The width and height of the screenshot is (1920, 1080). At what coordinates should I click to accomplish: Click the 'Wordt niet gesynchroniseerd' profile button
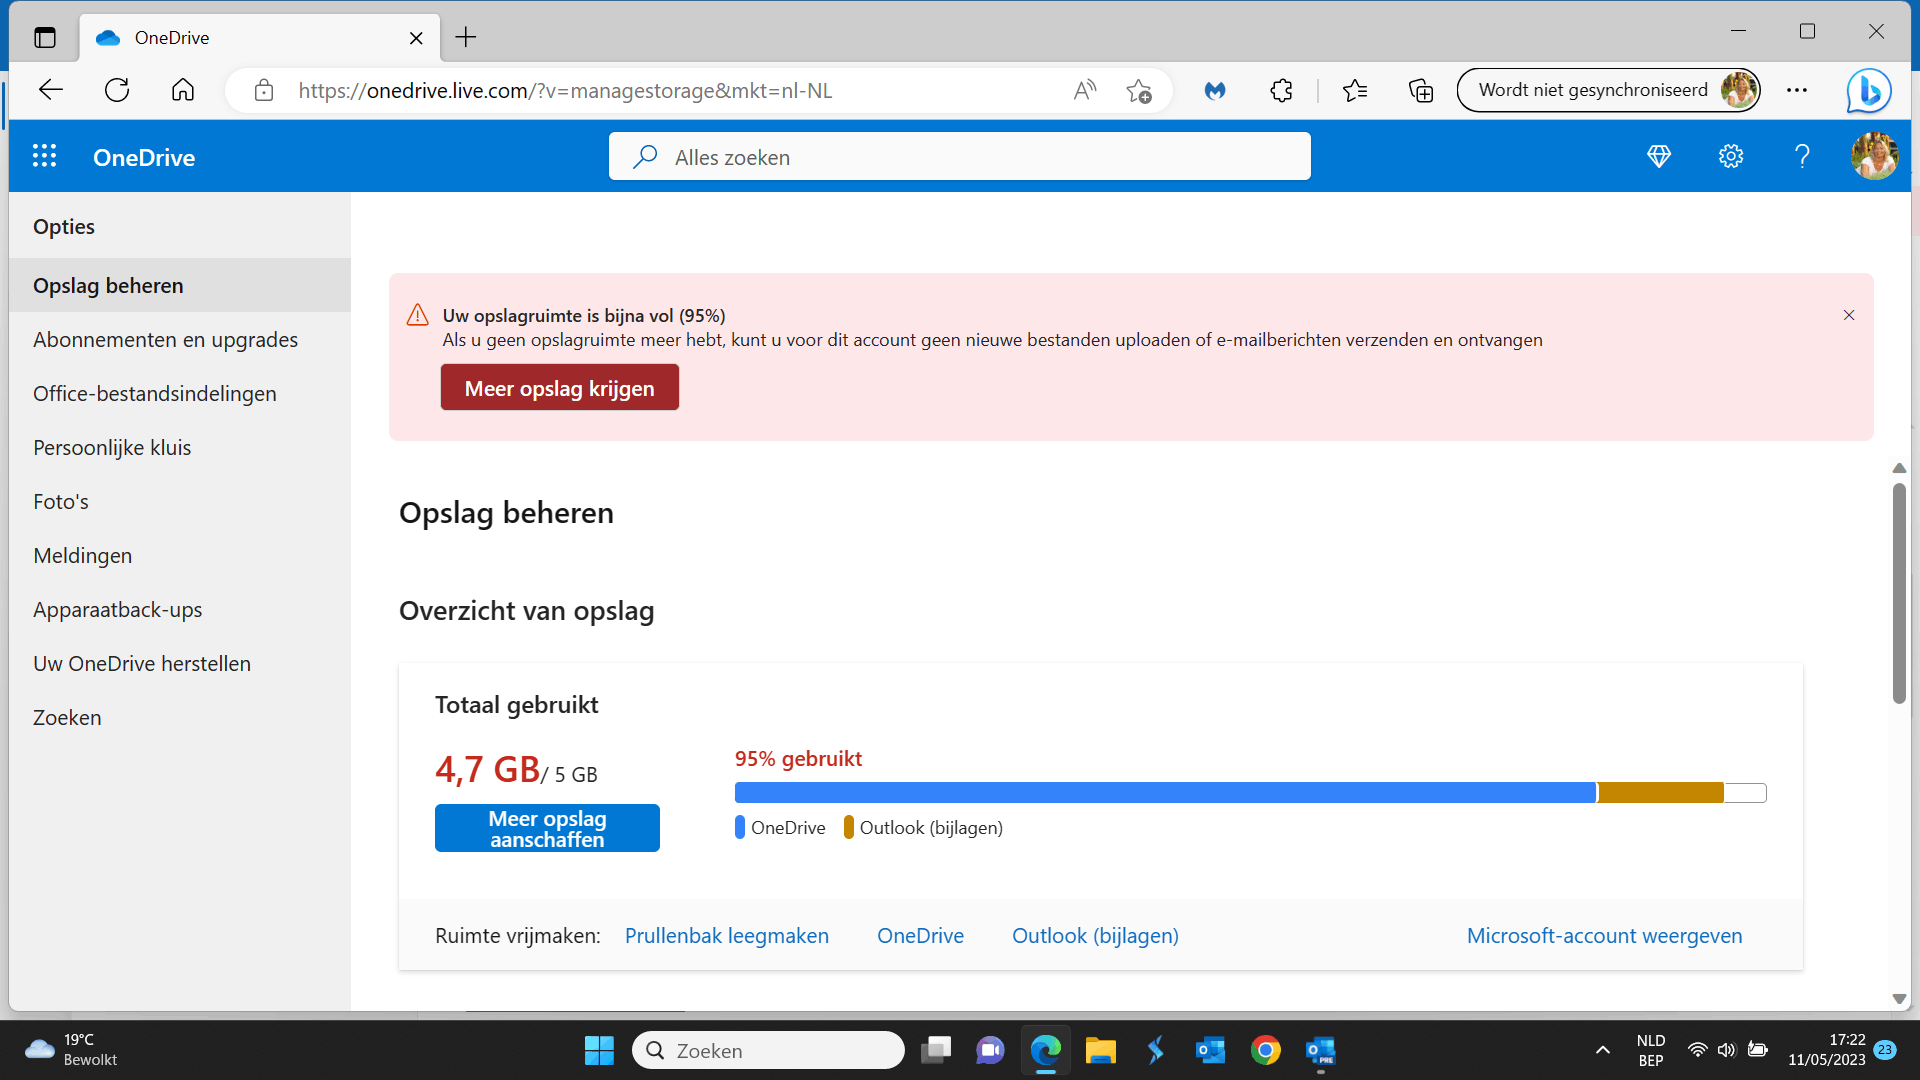pos(1608,90)
